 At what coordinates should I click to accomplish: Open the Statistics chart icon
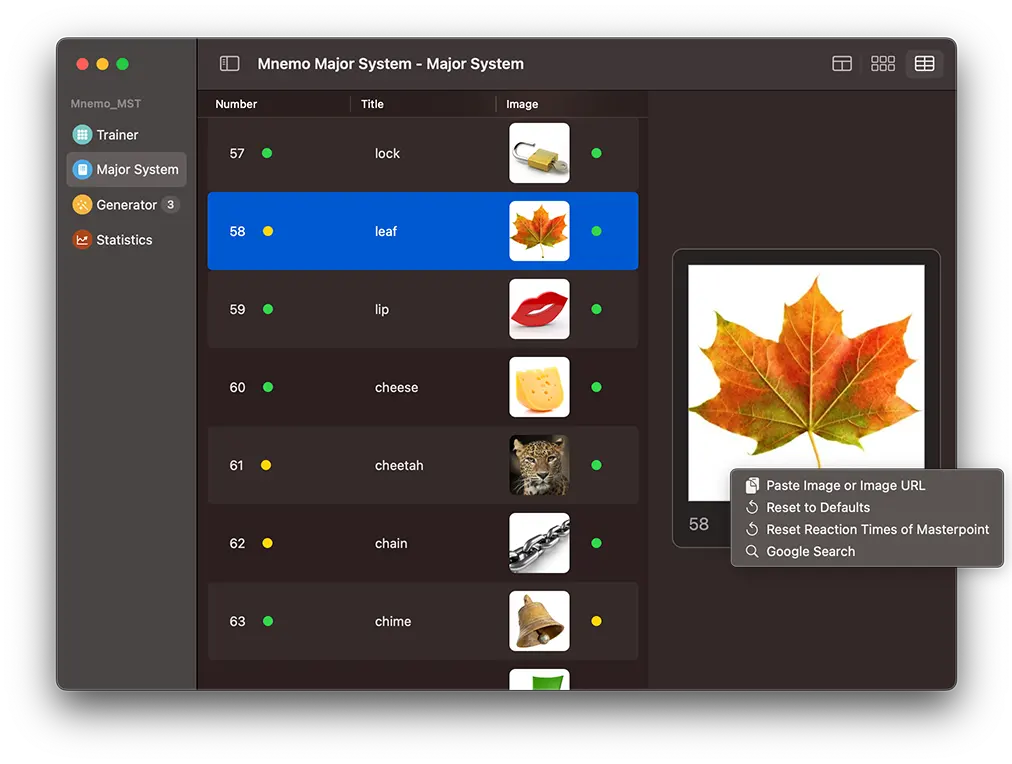[81, 239]
